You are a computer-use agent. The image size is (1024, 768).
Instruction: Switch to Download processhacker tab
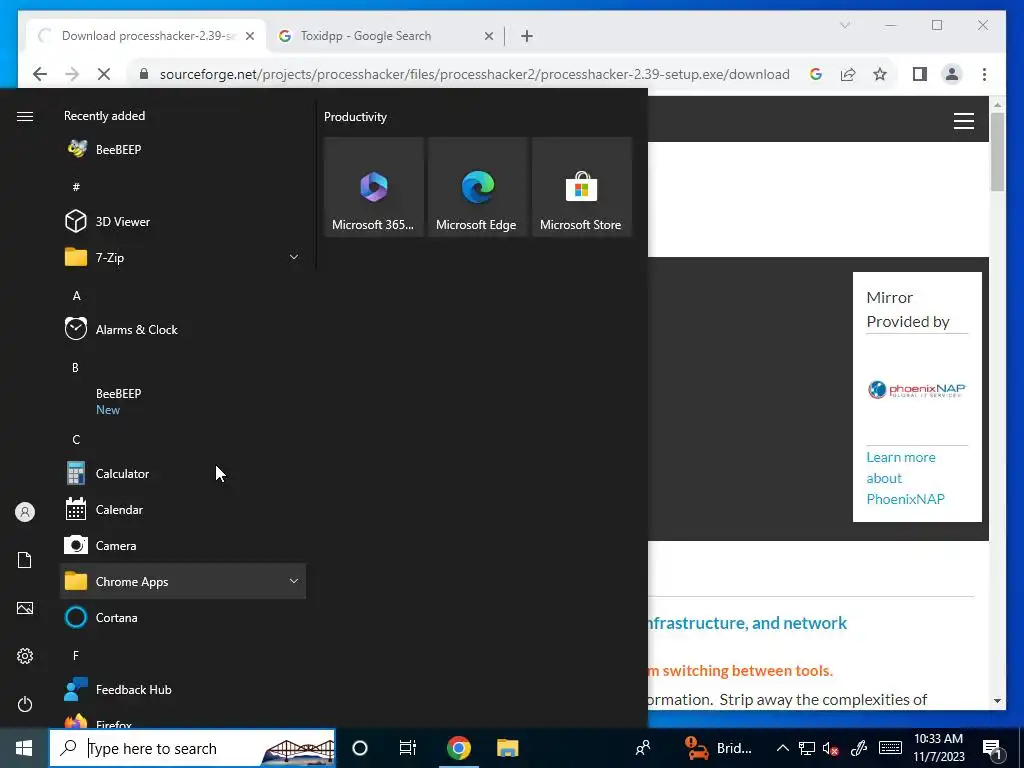148,36
